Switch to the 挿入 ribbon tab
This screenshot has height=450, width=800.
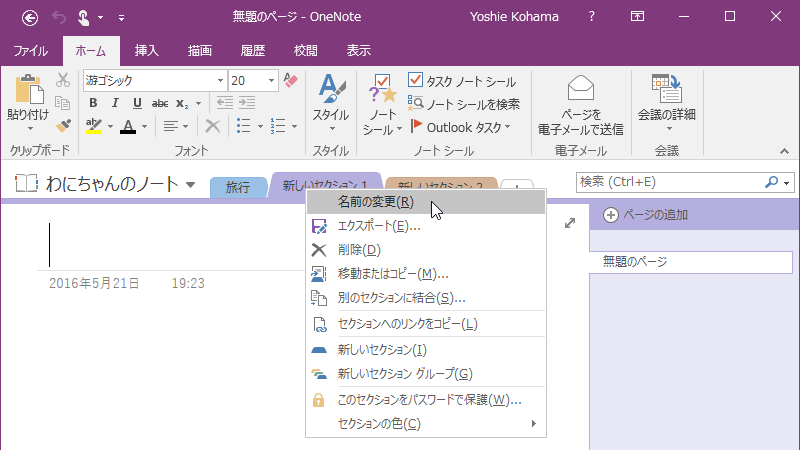tap(147, 50)
